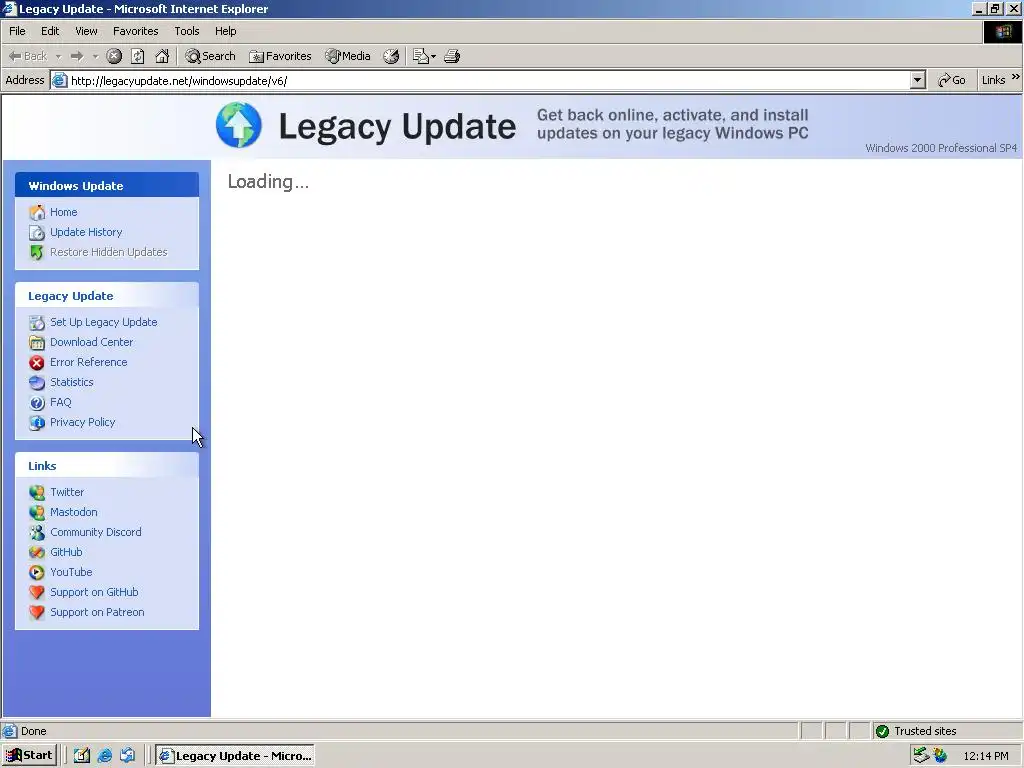1024x768 pixels.
Task: Click the Statistics pie chart icon
Action: pos(37,383)
